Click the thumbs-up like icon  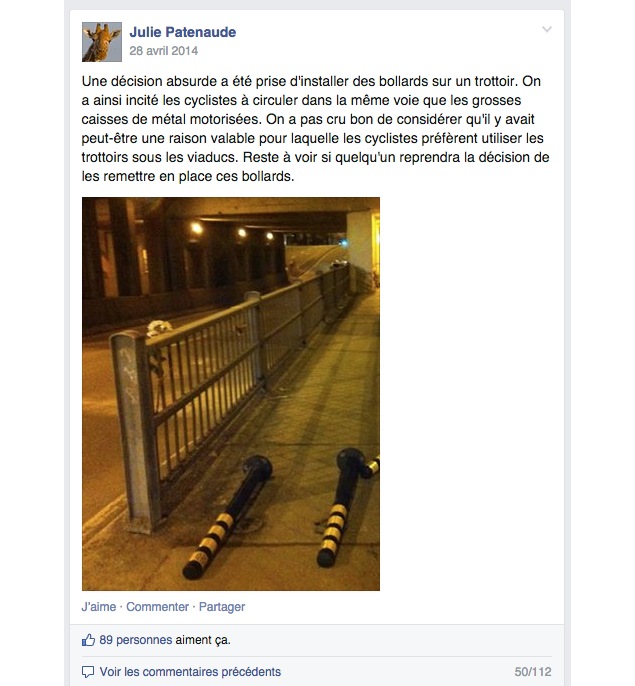pyautogui.click(x=88, y=640)
